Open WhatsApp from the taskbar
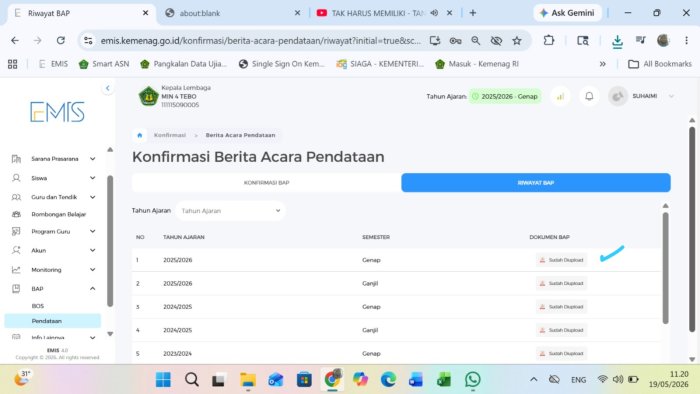The height and width of the screenshot is (394, 700). [472, 379]
